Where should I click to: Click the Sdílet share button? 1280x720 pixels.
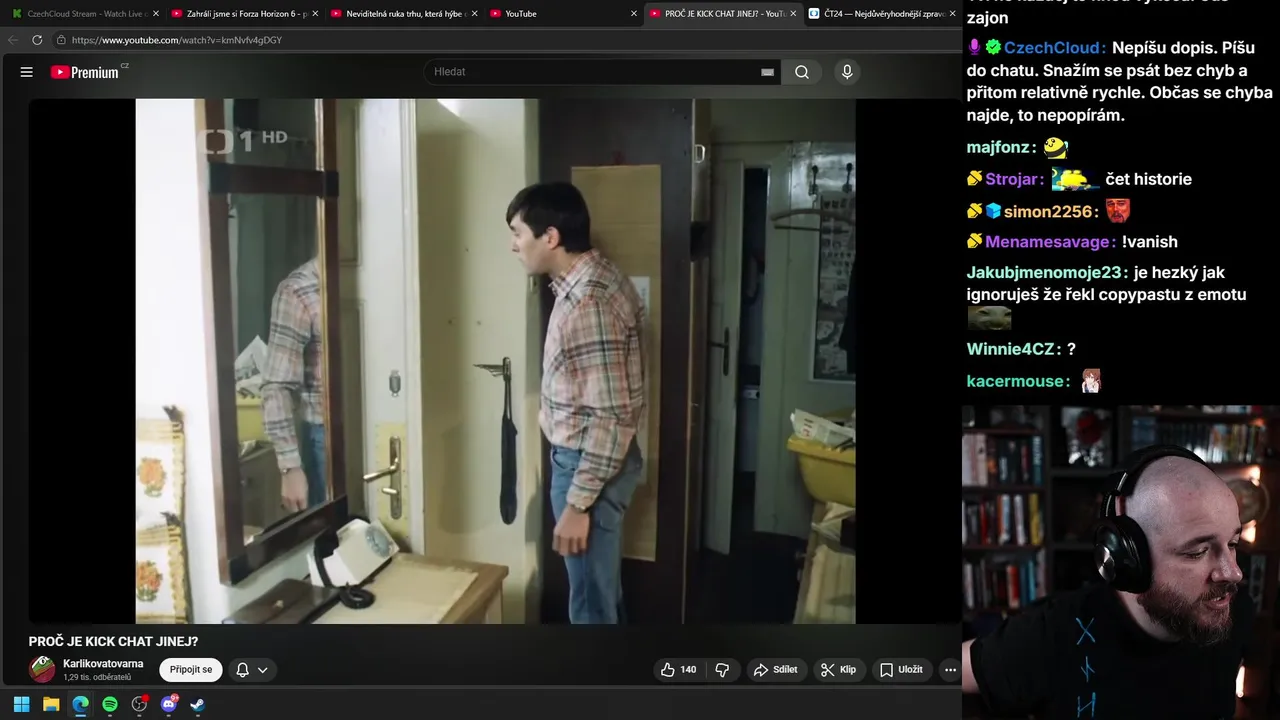775,670
